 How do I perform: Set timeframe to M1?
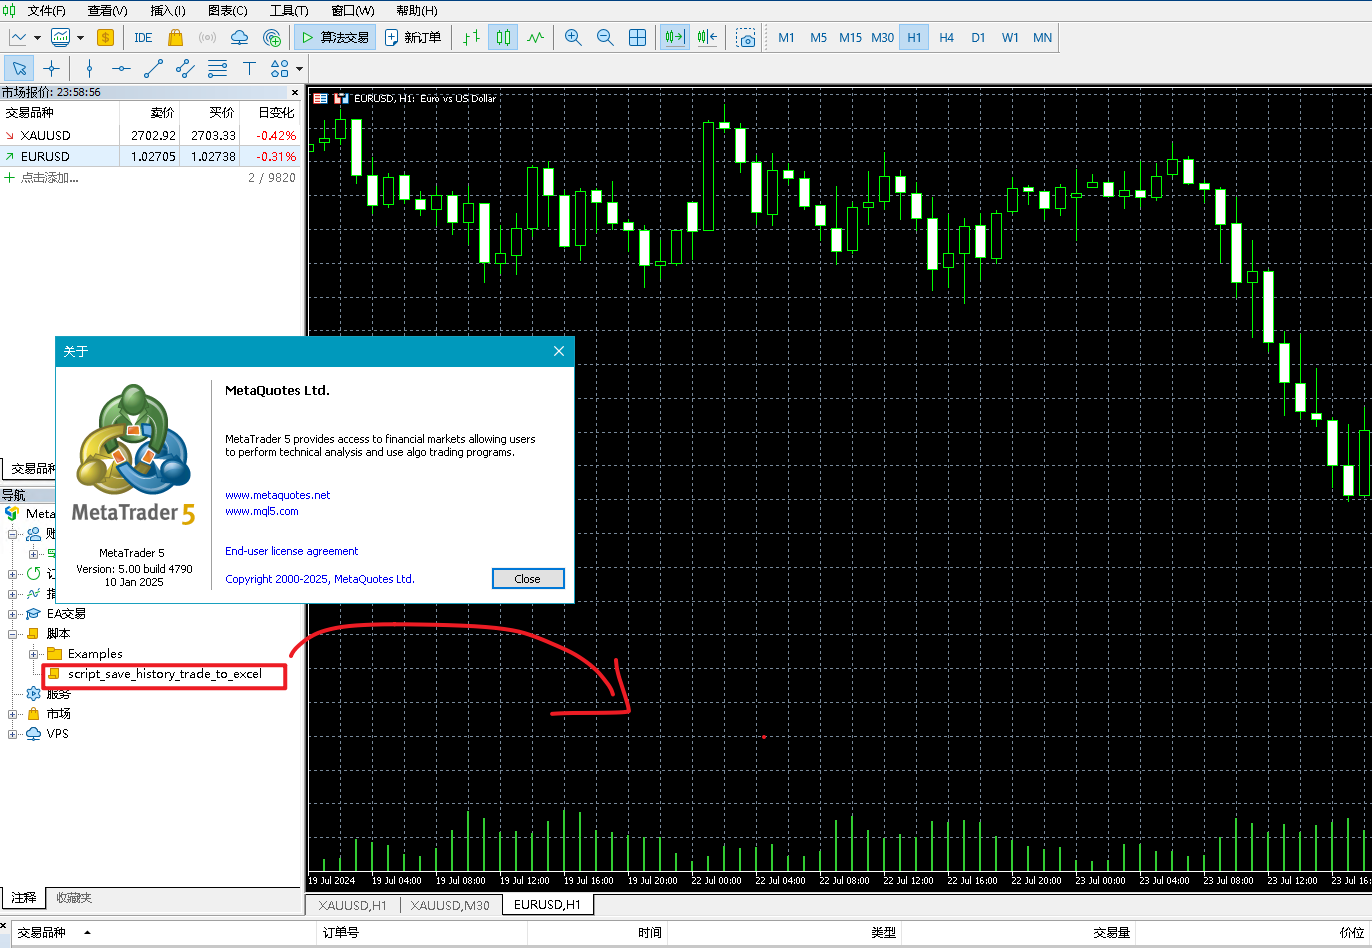(x=787, y=38)
